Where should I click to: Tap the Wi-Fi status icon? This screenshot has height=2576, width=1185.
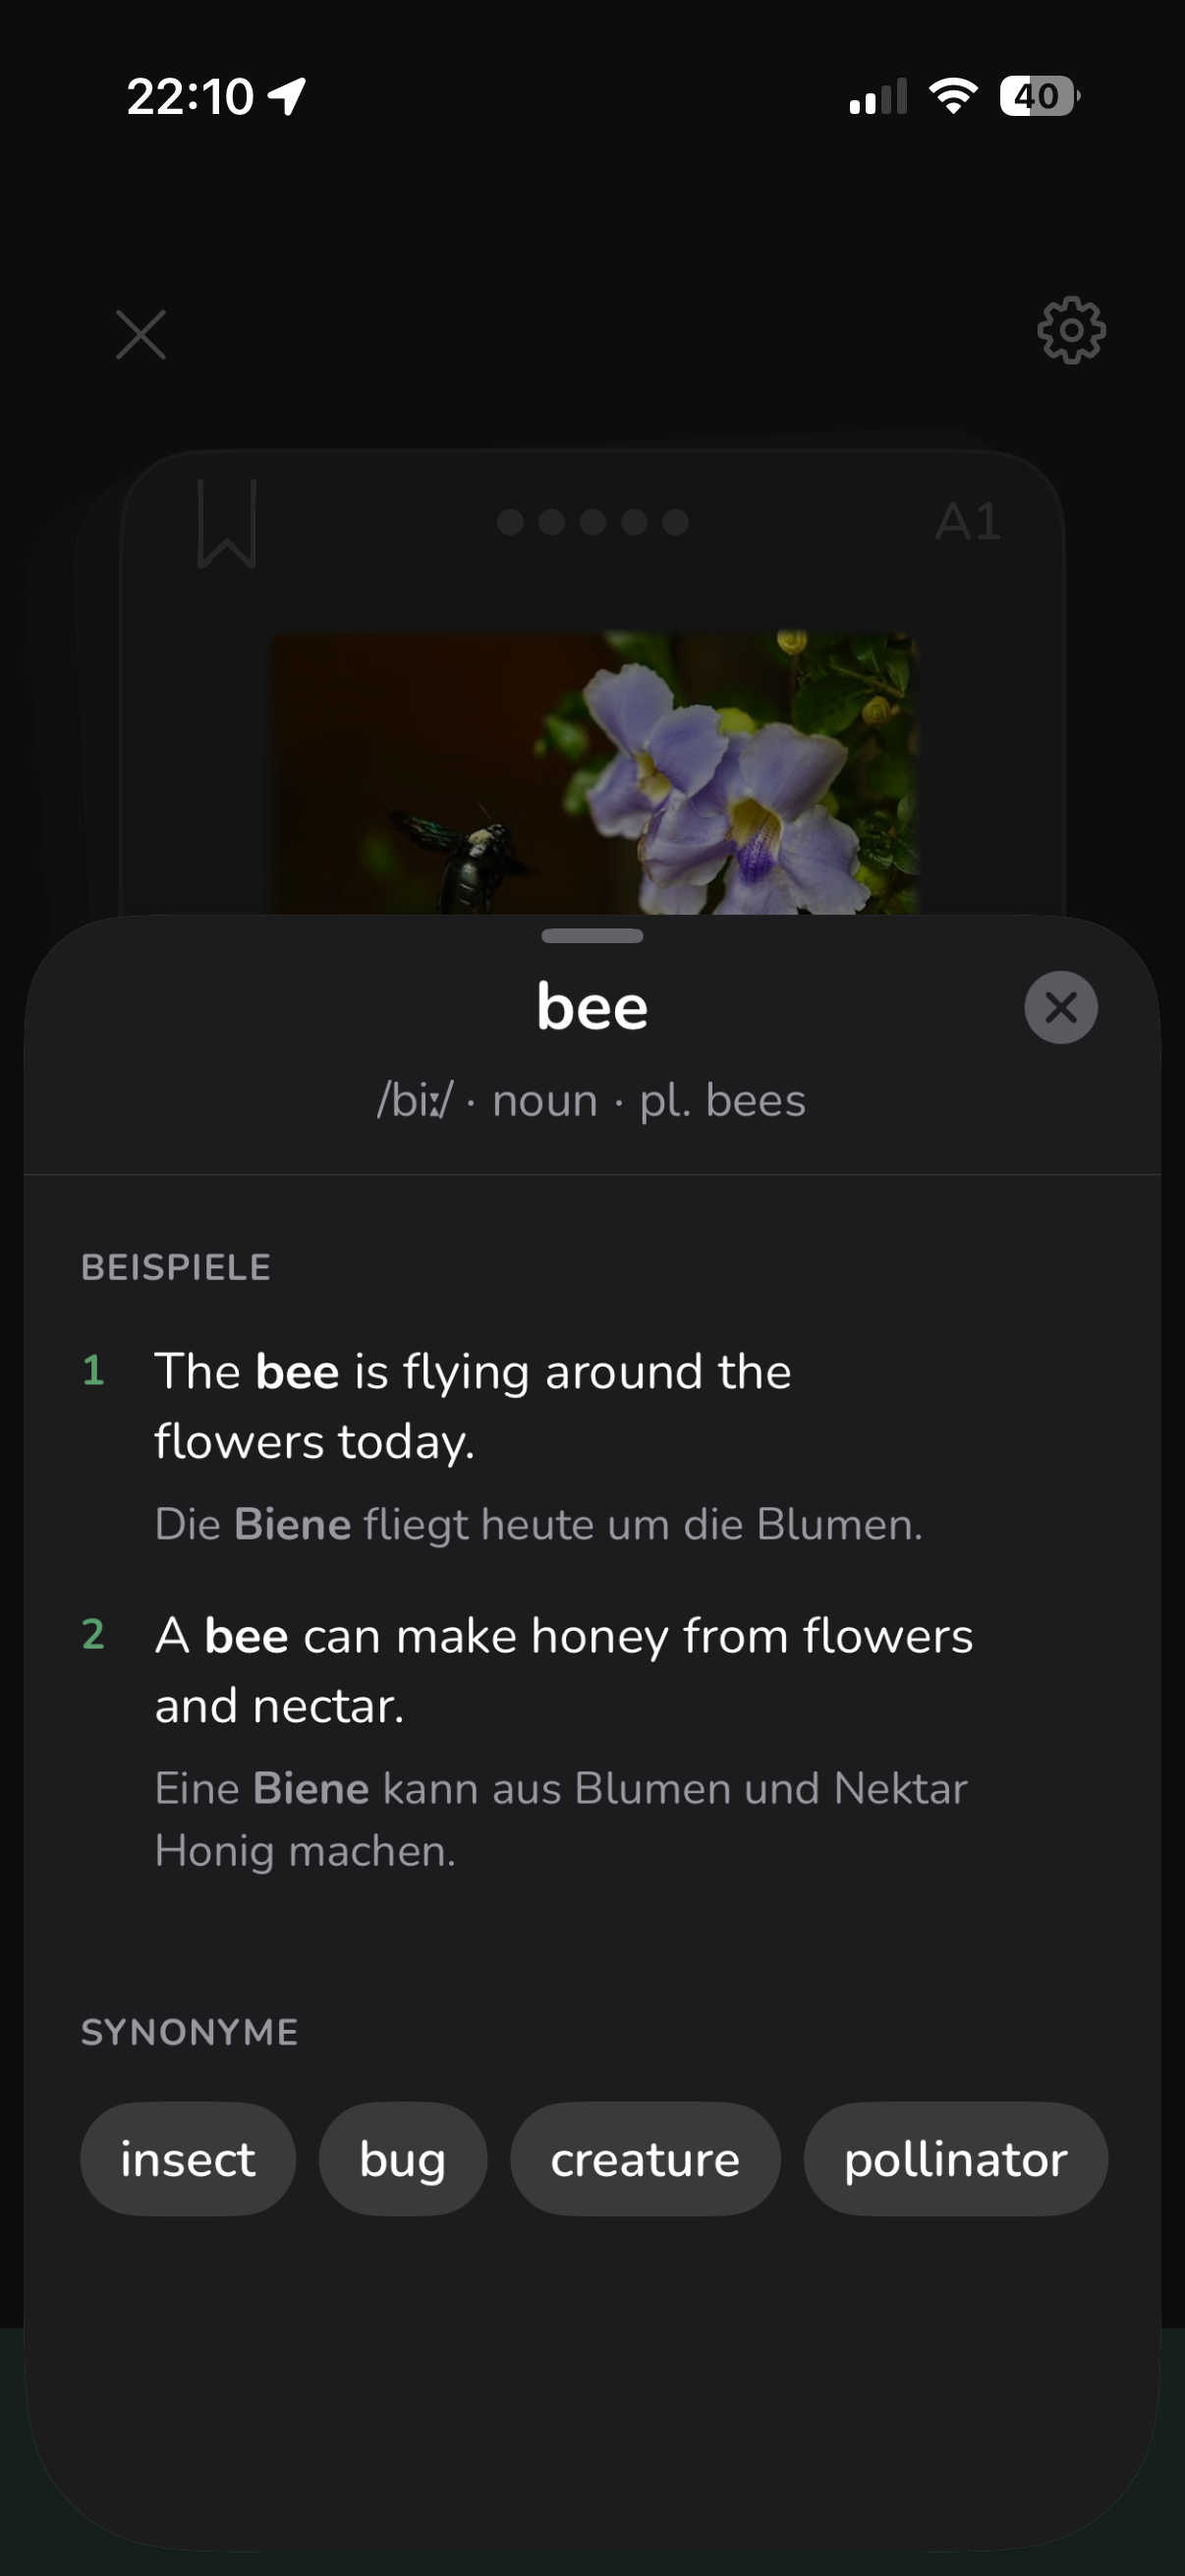pyautogui.click(x=952, y=96)
